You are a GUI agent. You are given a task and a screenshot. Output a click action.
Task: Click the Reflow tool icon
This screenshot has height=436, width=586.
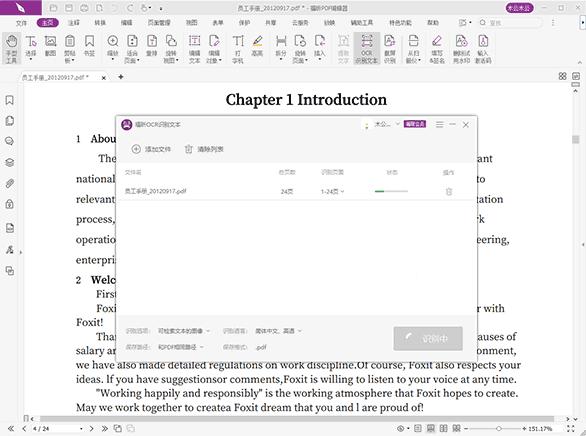151,46
